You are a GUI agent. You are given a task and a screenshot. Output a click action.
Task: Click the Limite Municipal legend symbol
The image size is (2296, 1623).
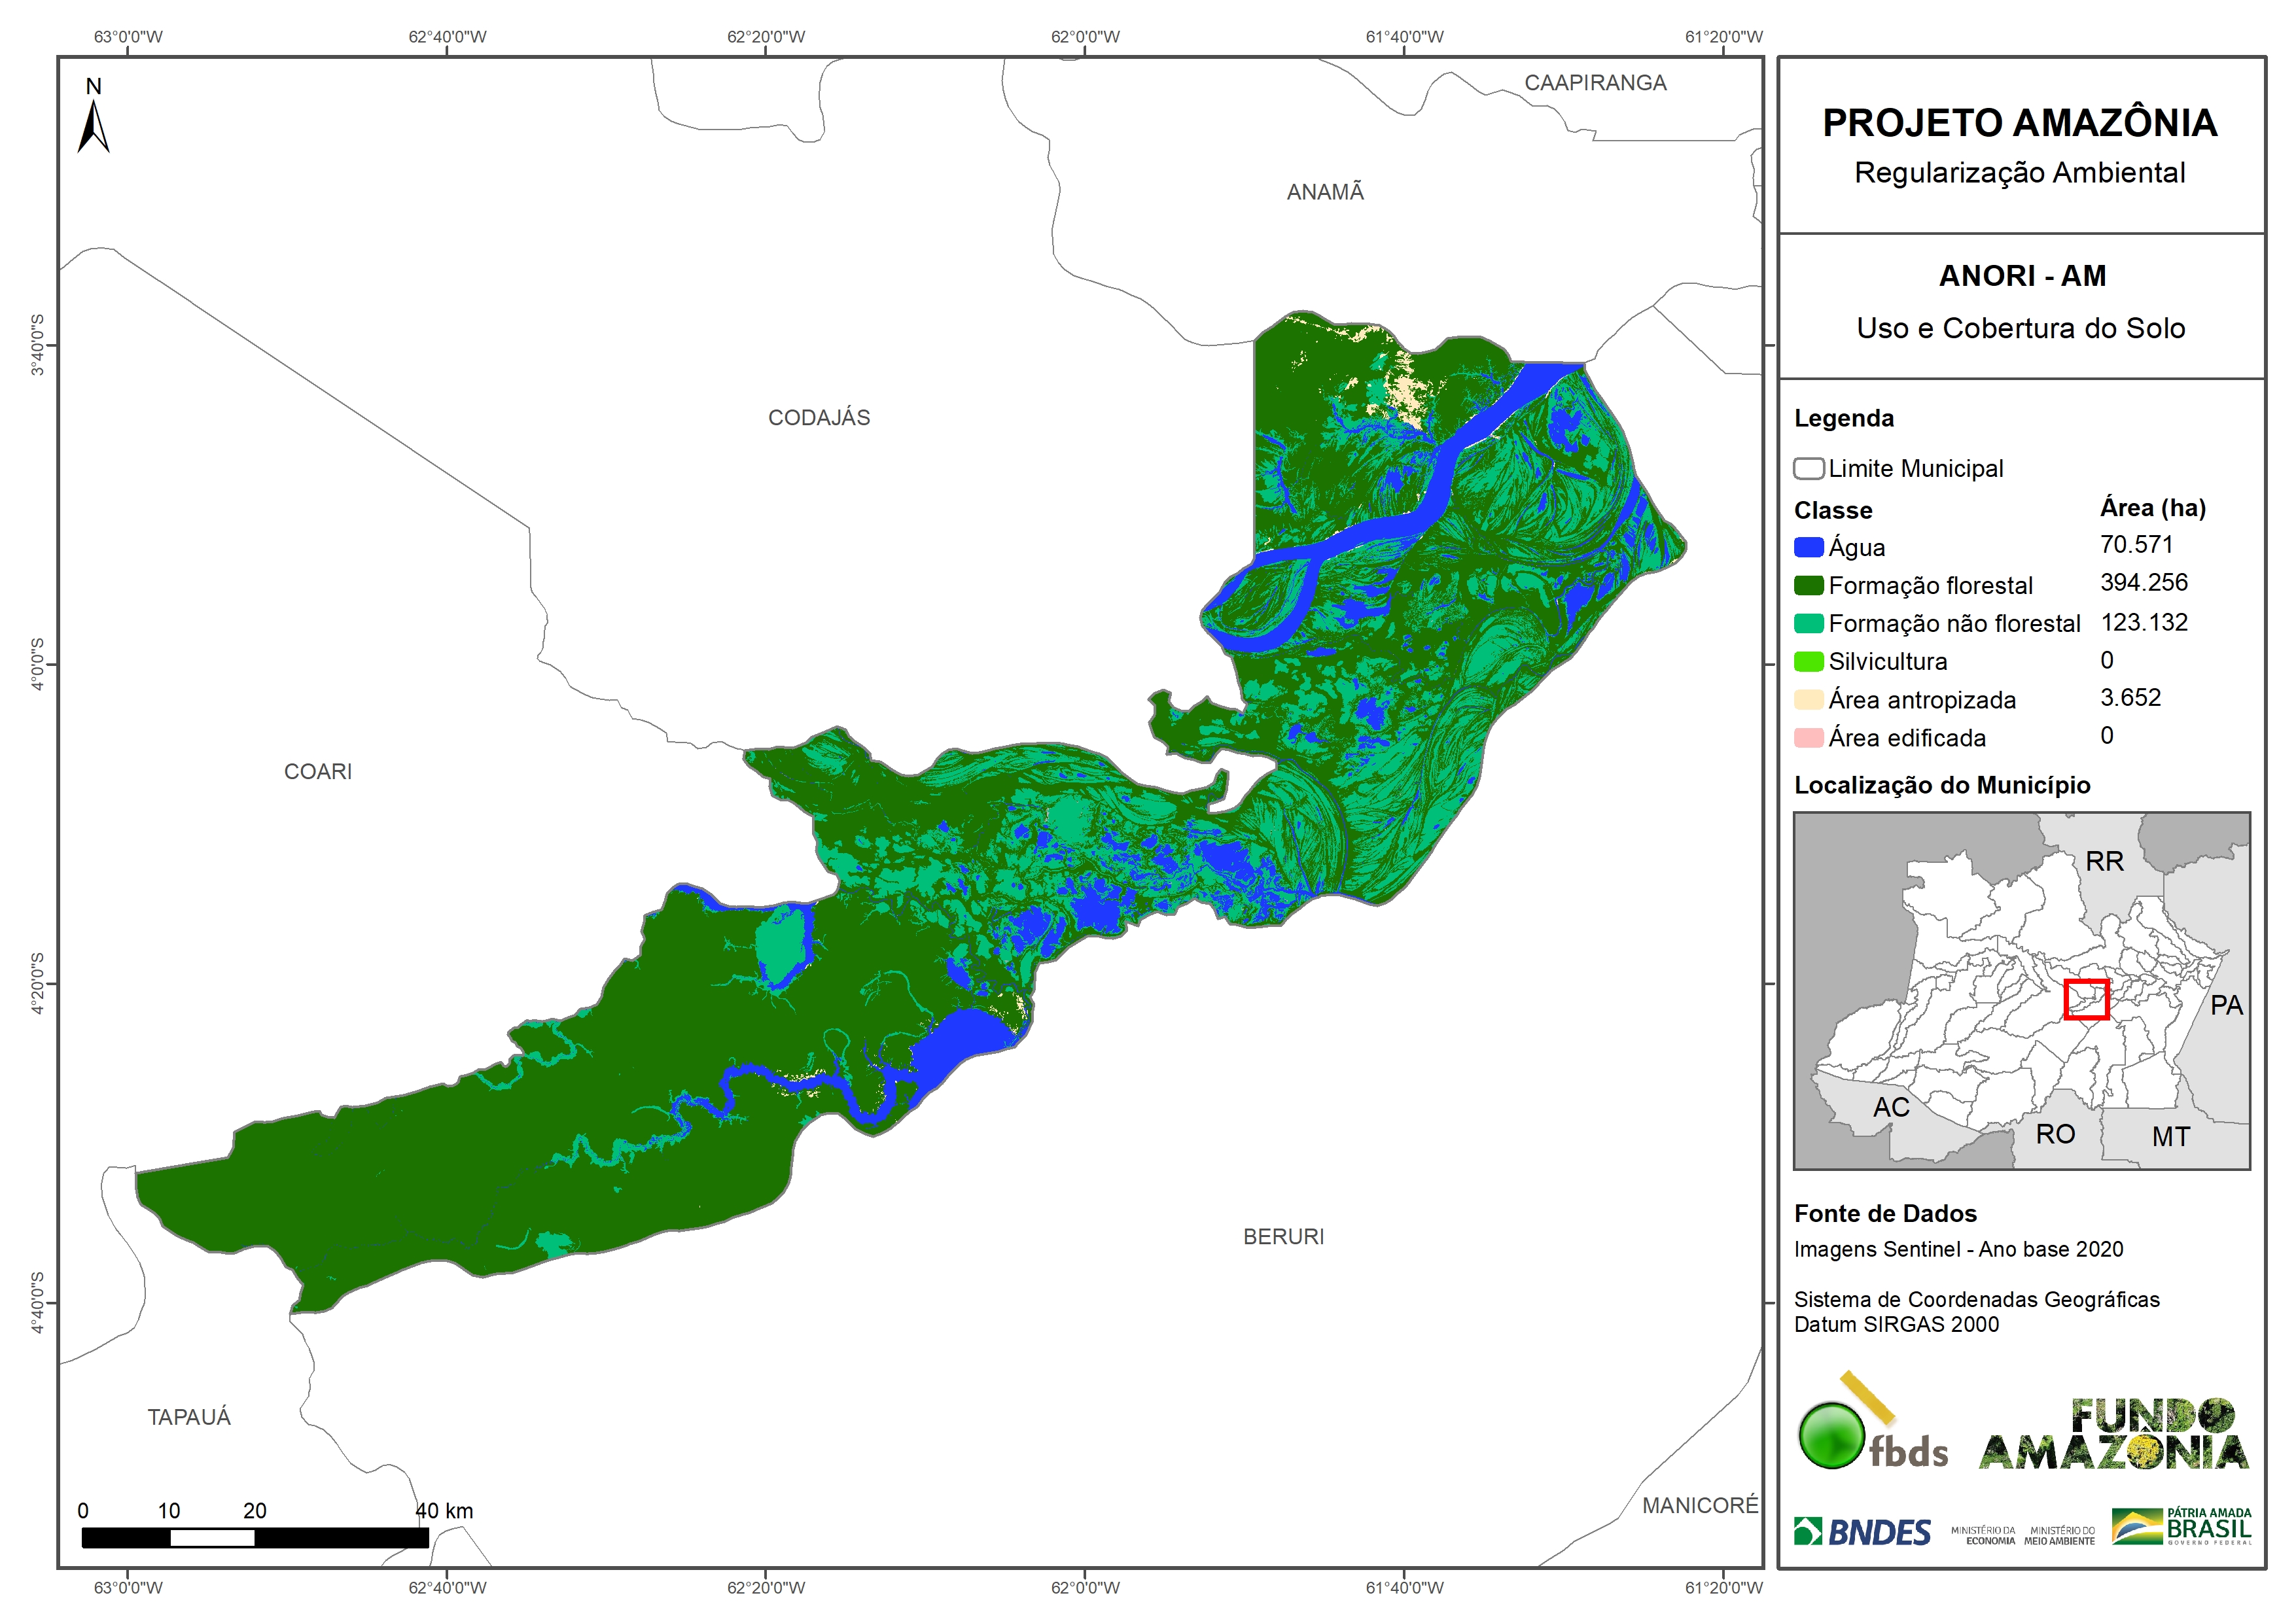[1808, 469]
